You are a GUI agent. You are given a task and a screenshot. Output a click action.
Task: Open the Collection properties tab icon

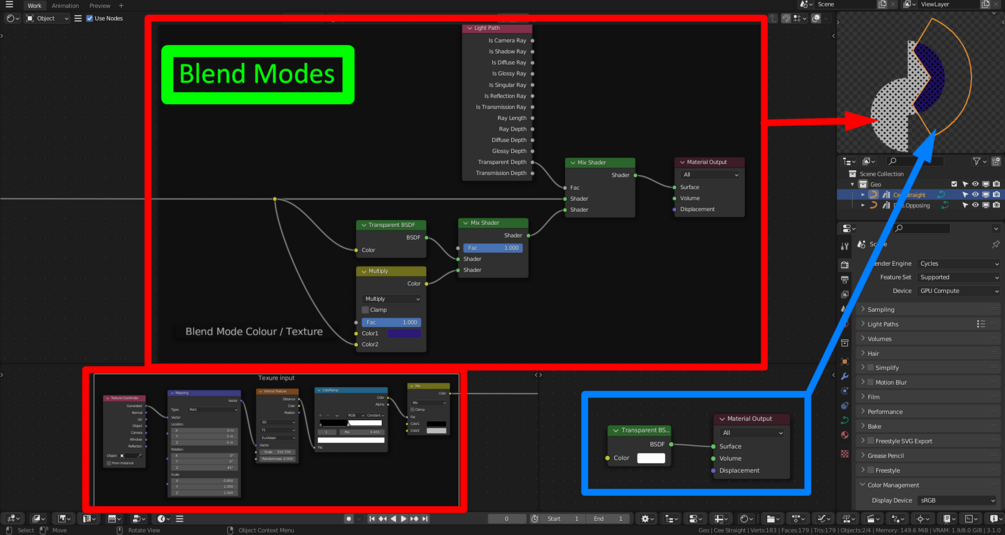coord(844,343)
